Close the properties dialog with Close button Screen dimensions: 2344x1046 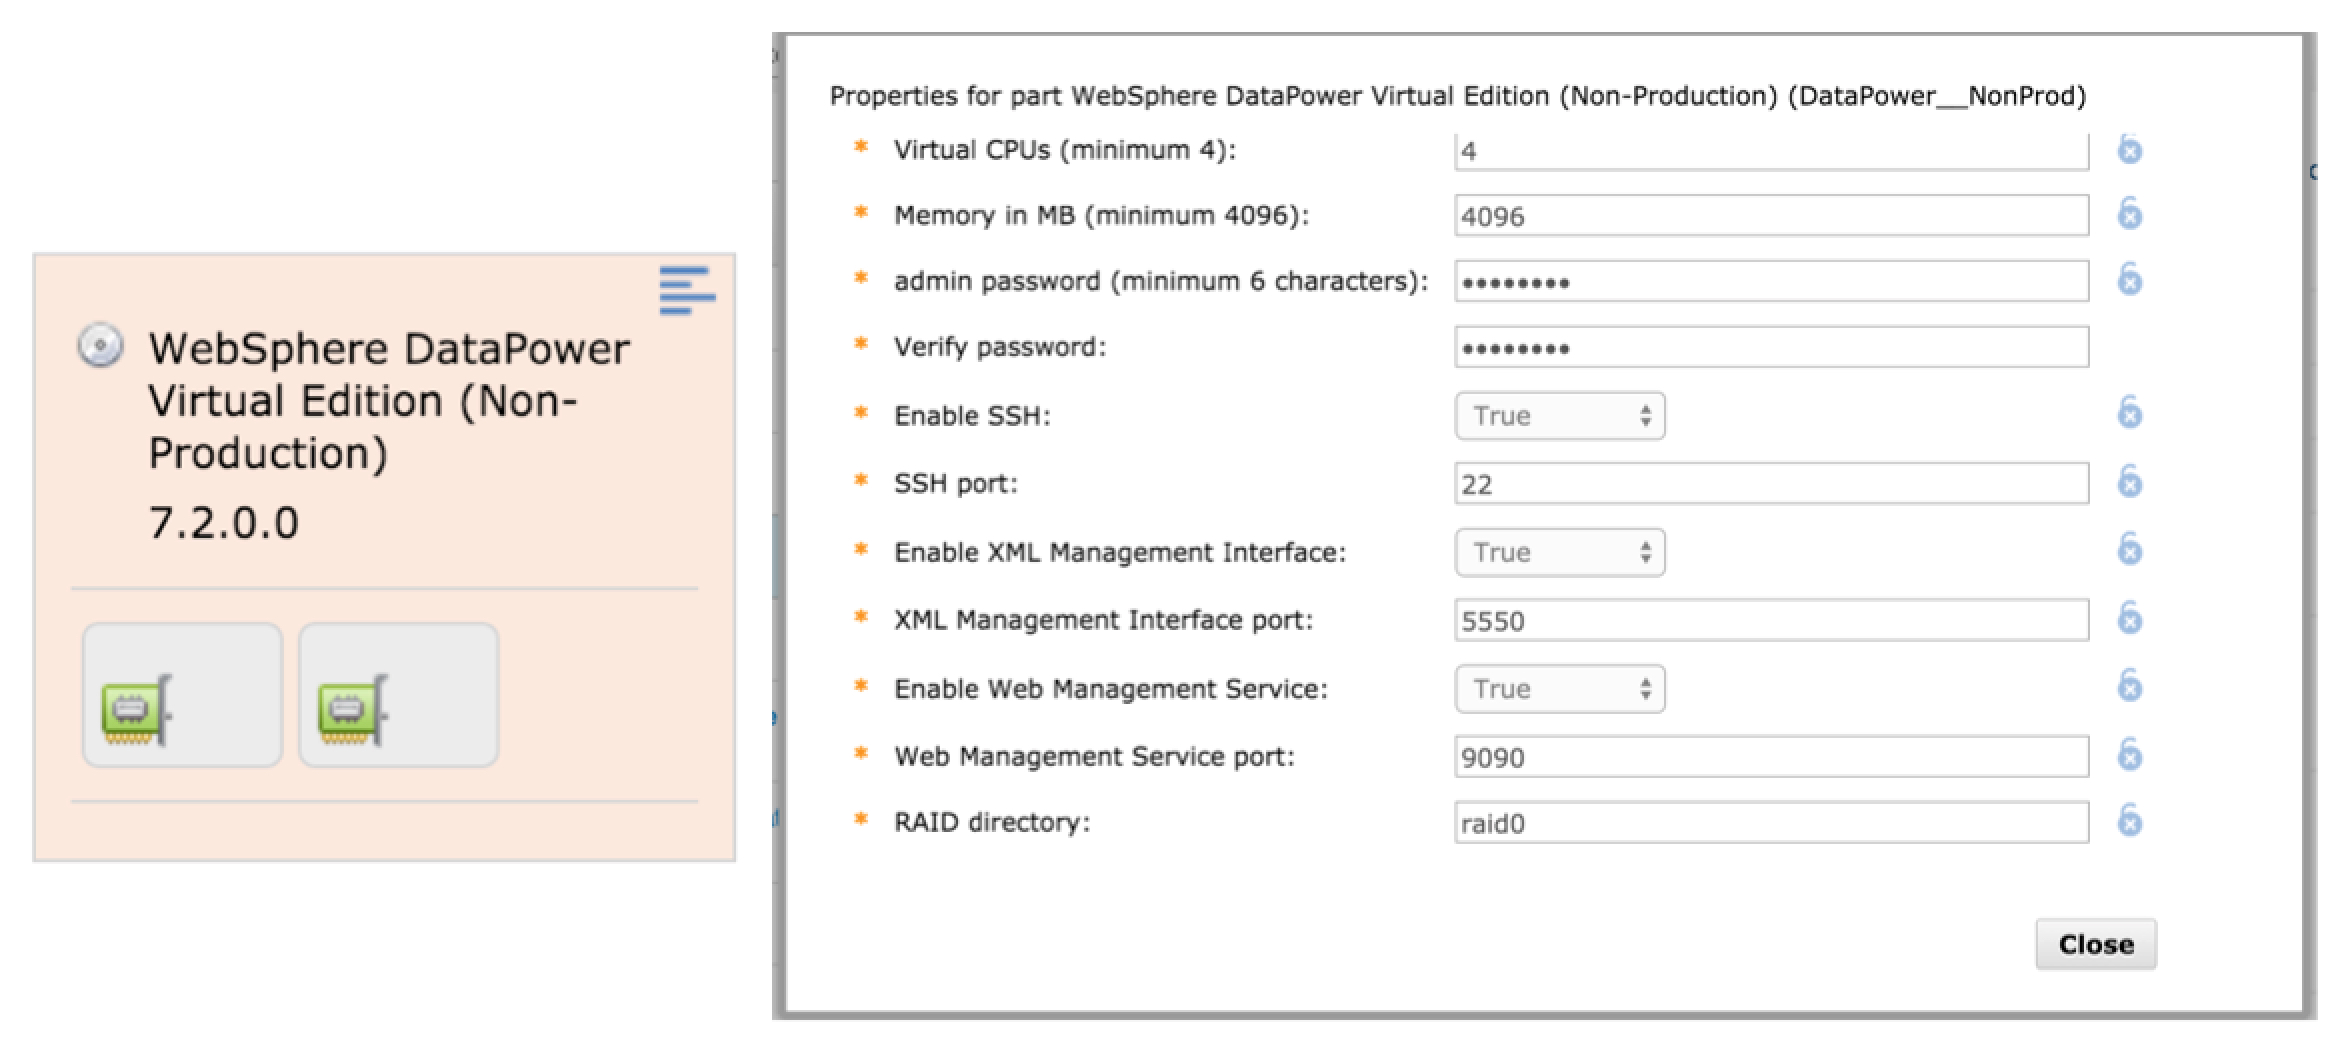[2096, 944]
